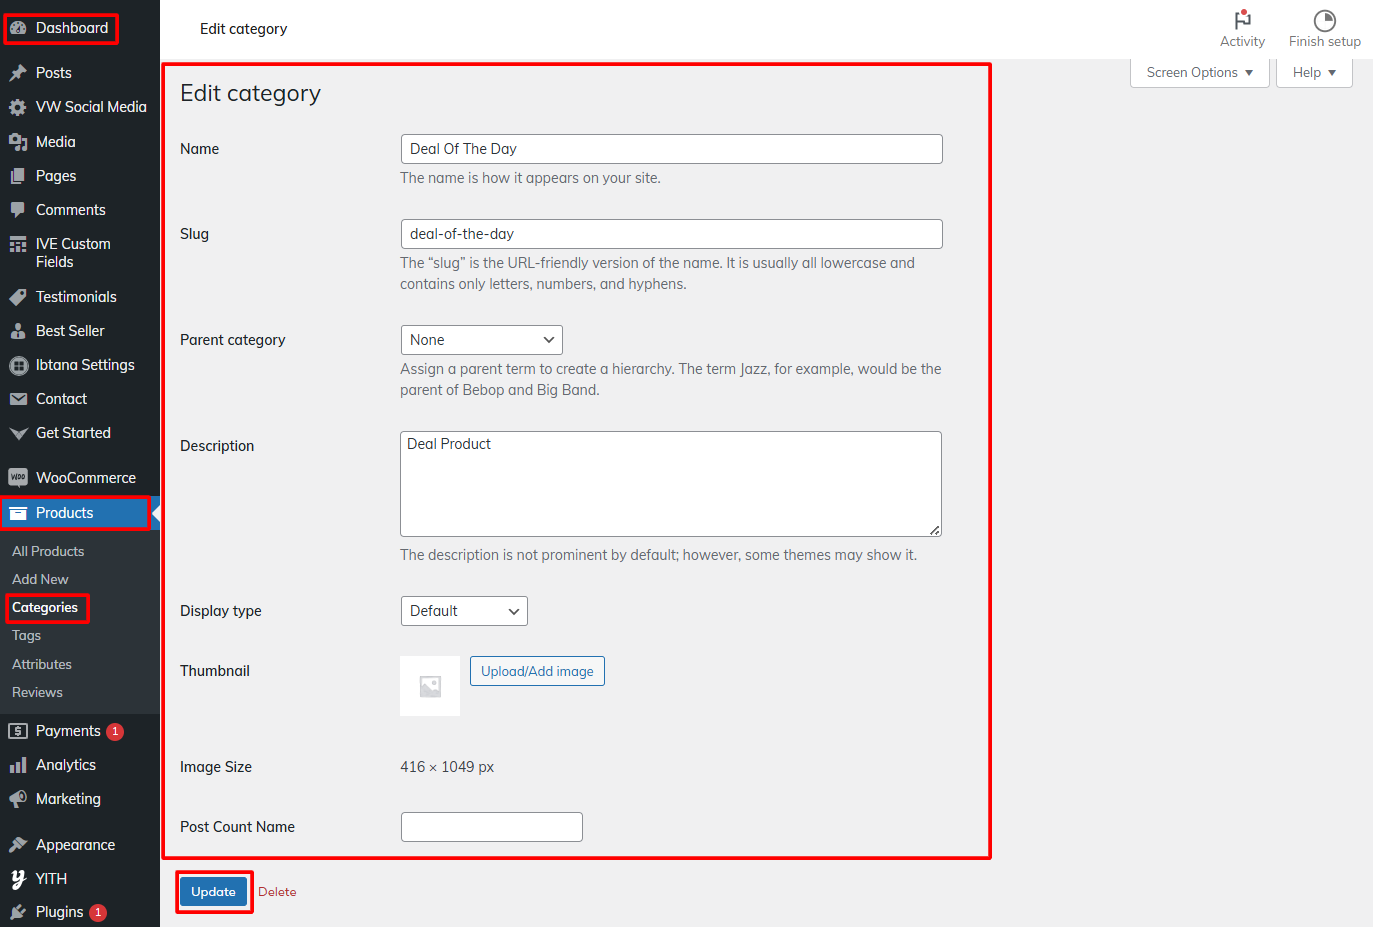Viewport: 1373px width, 927px height.
Task: Click the Plugins plug icon
Action: (18, 912)
